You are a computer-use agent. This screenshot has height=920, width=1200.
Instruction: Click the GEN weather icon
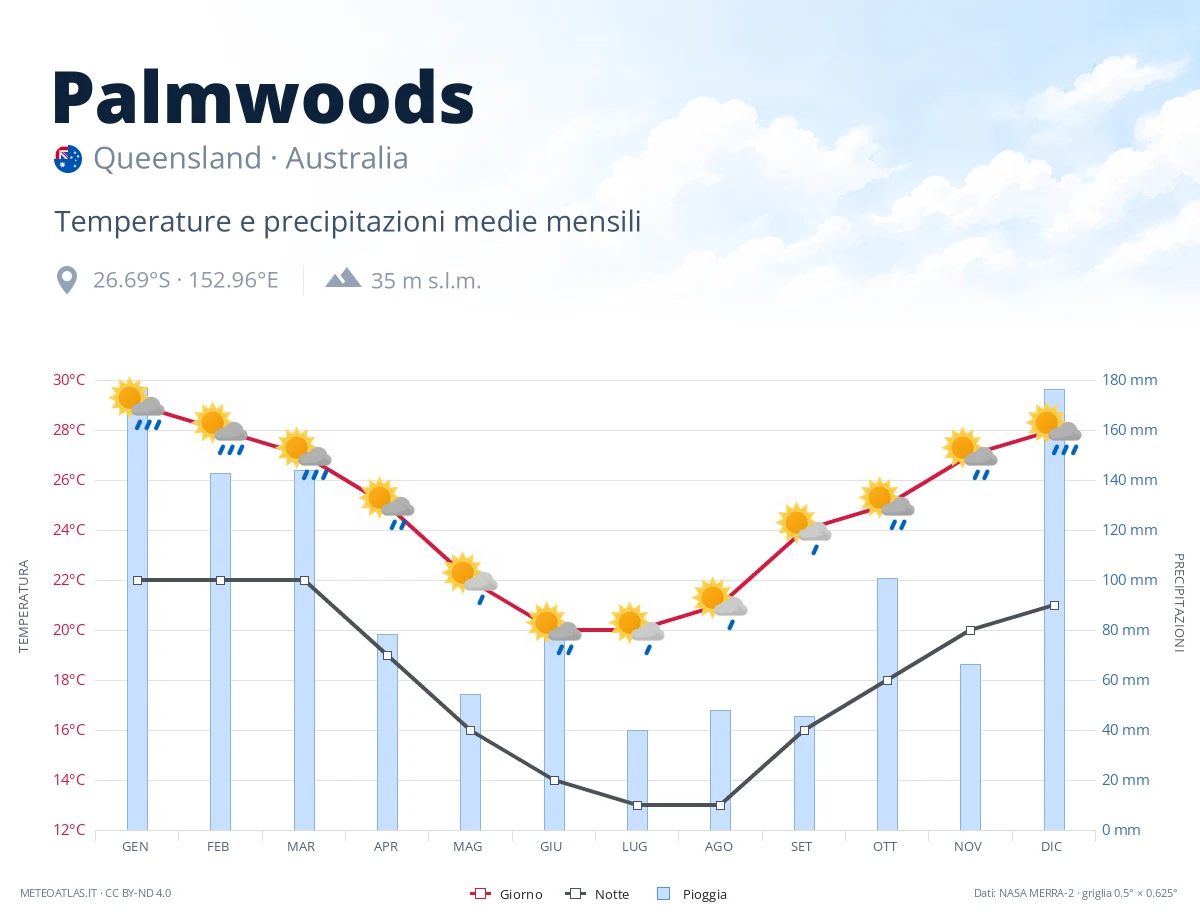click(137, 404)
